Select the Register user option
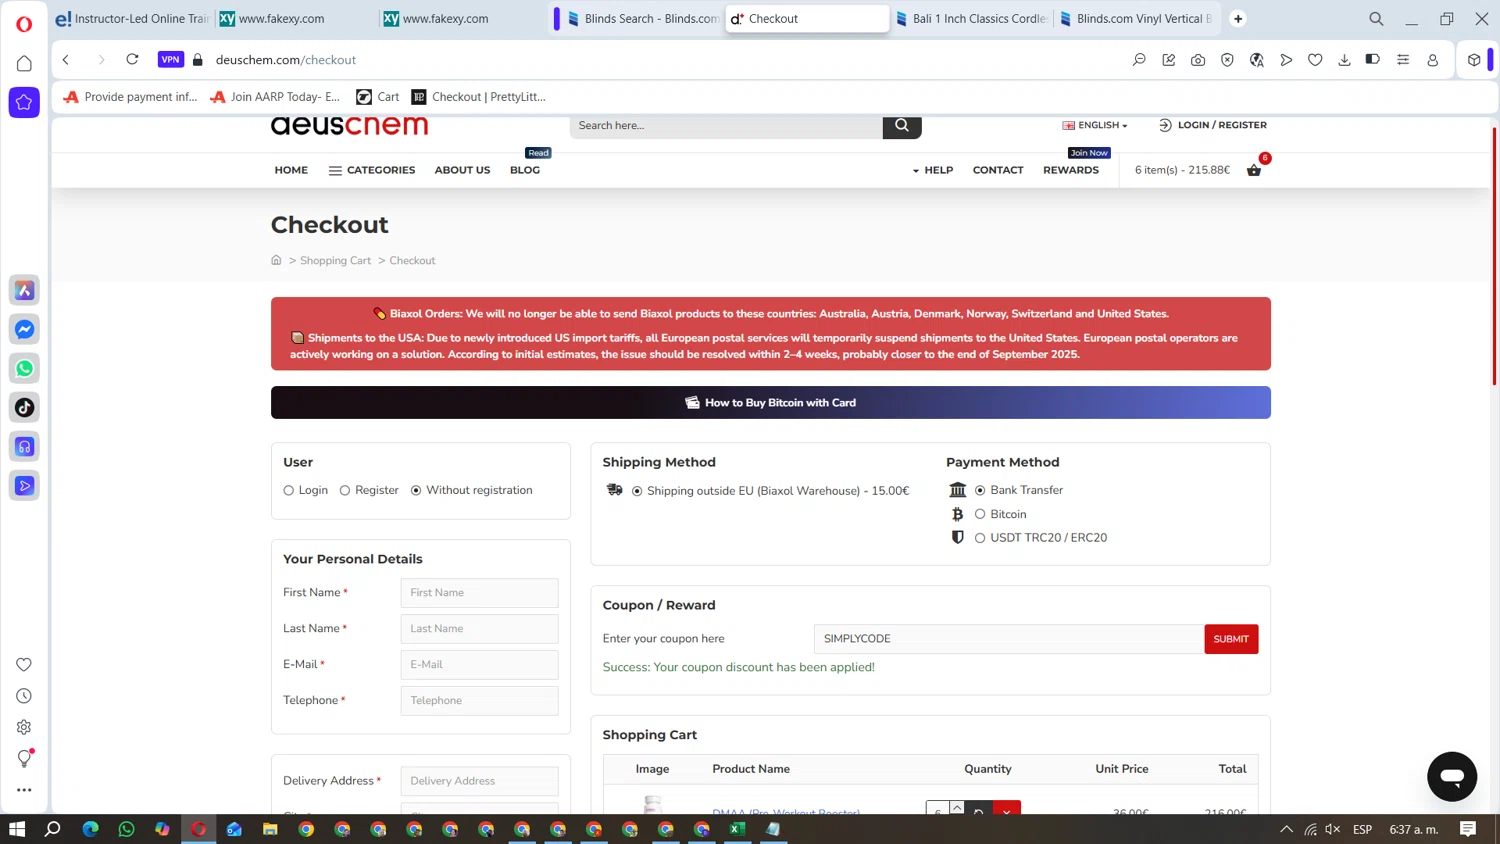Viewport: 1500px width, 844px height. pyautogui.click(x=345, y=491)
